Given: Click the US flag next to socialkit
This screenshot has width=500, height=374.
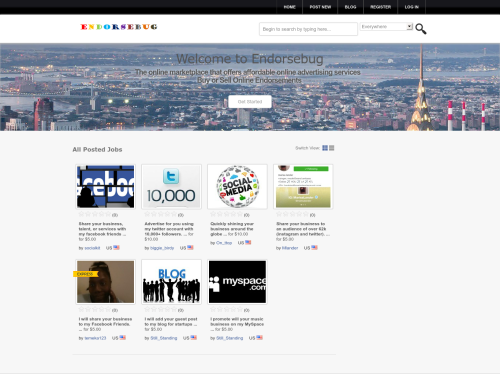Looking at the screenshot, I should point(116,248).
